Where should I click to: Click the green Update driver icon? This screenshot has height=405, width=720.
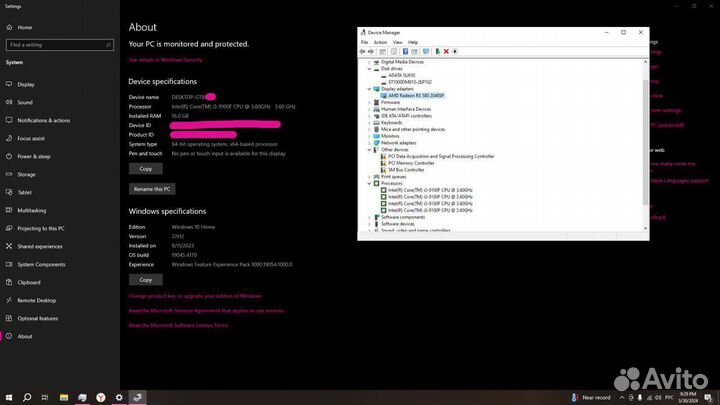(438, 51)
